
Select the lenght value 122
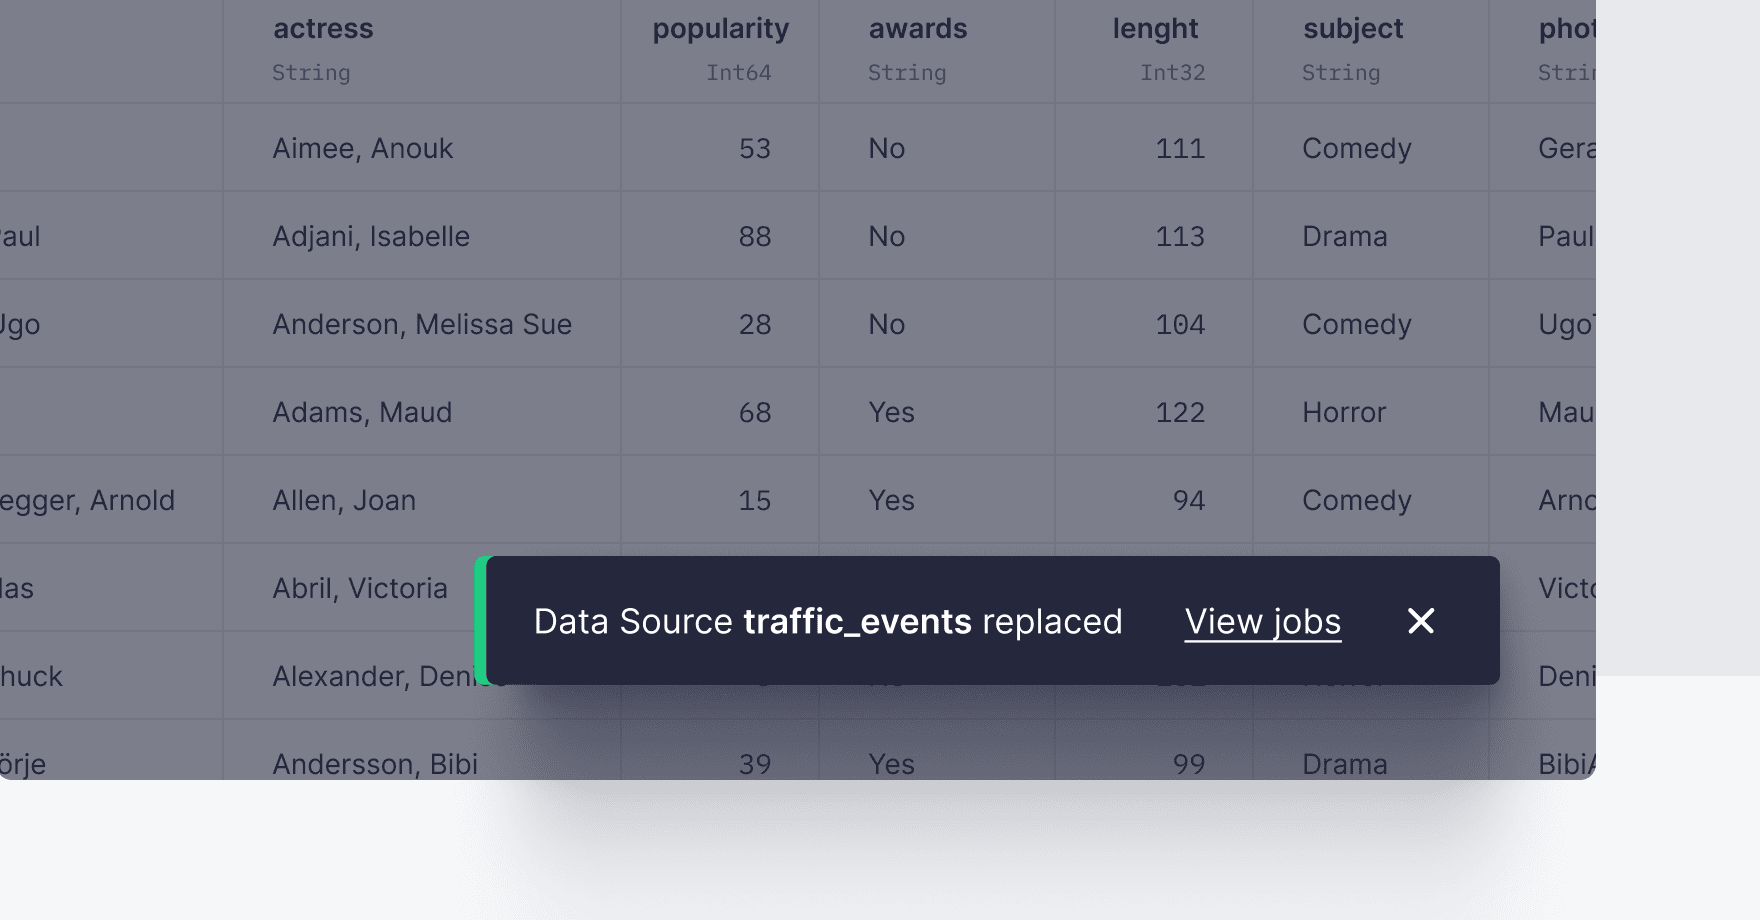[1180, 412]
